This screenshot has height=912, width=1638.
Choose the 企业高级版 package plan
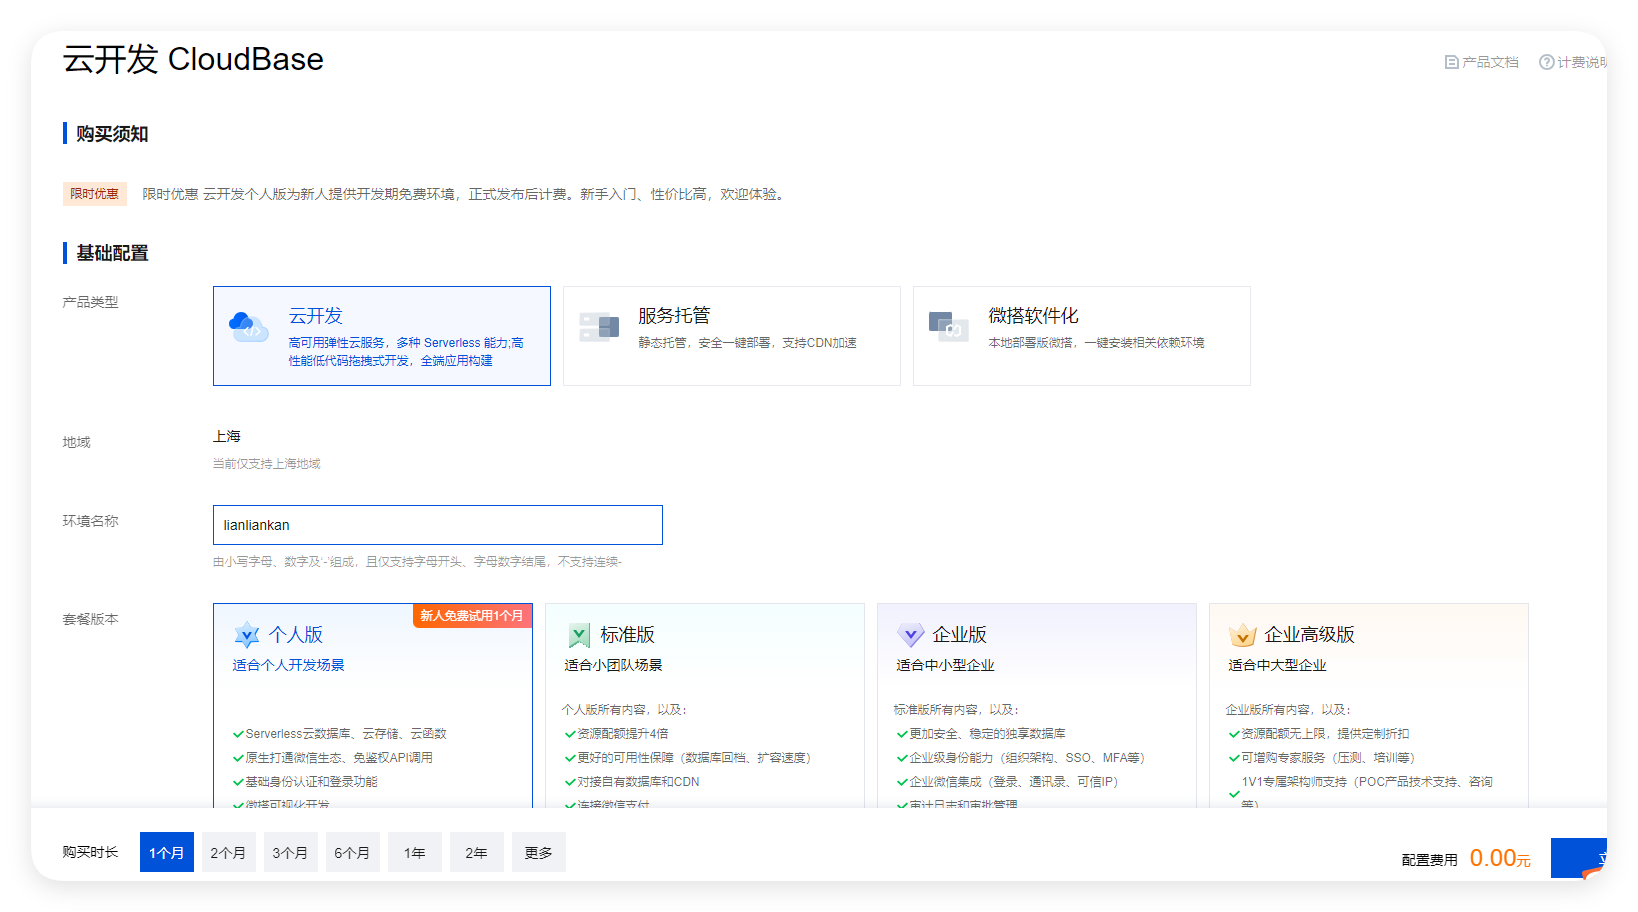(x=1369, y=705)
